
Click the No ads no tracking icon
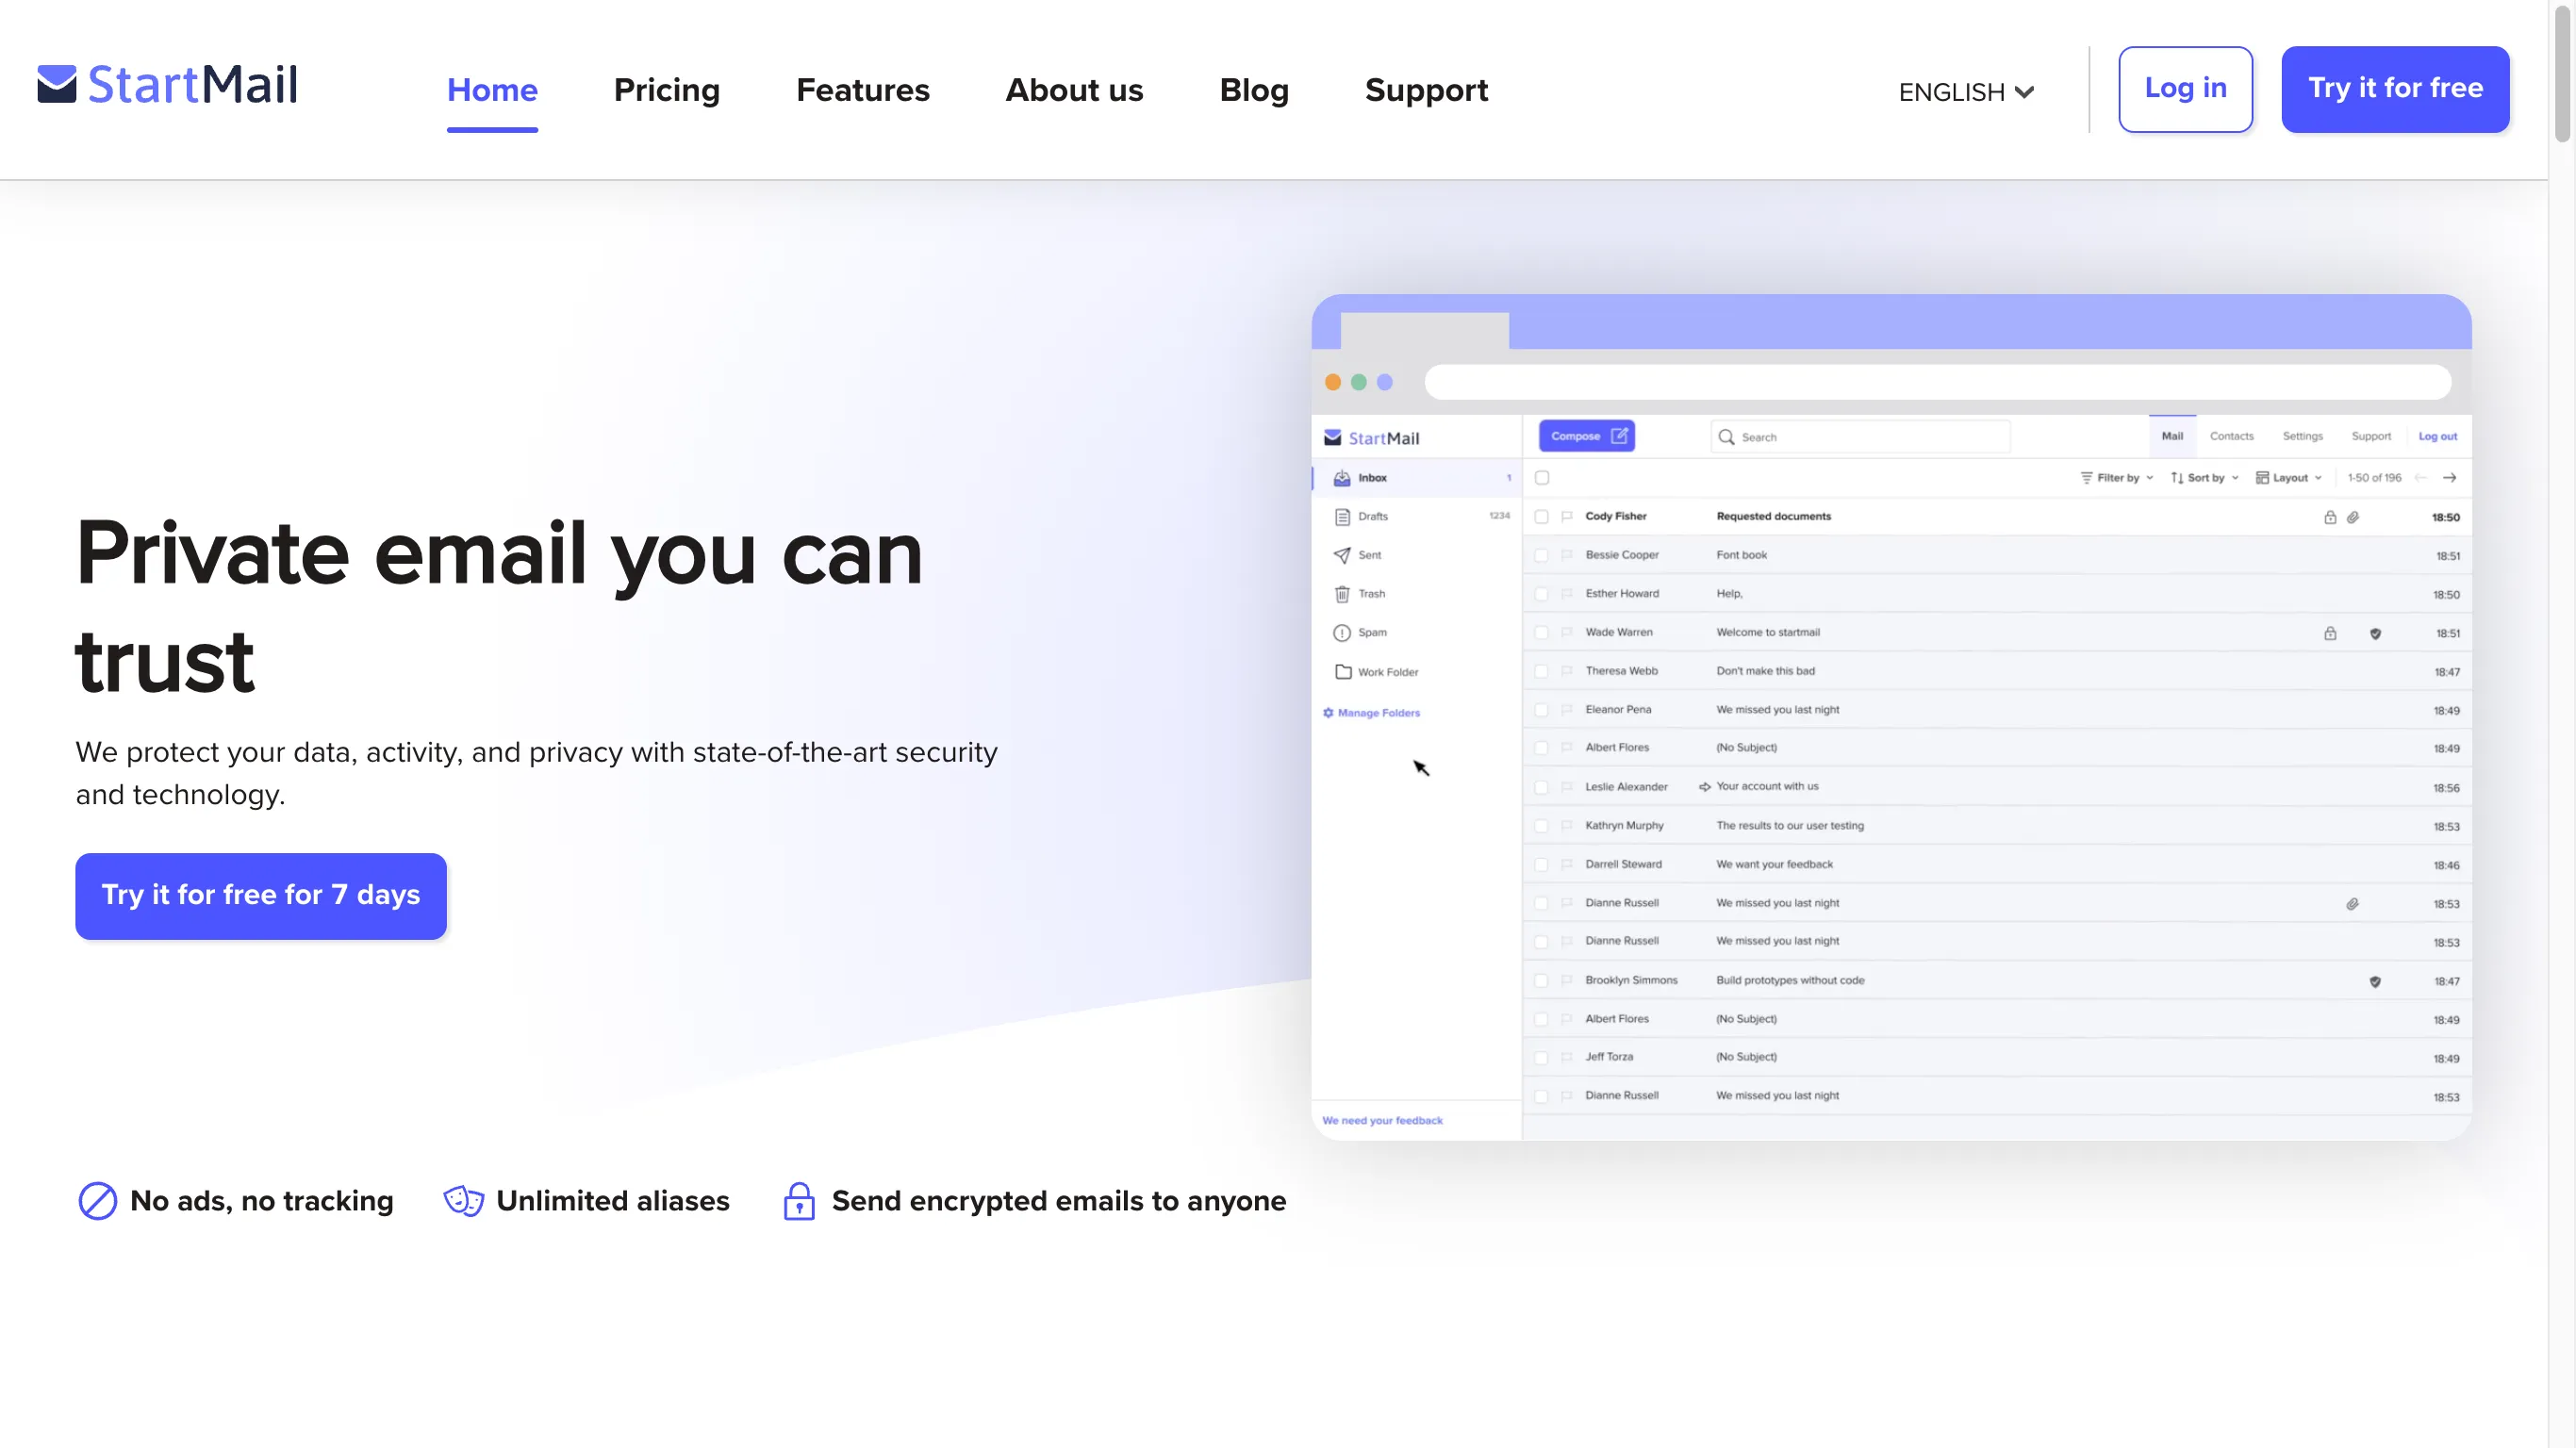[x=97, y=1200]
